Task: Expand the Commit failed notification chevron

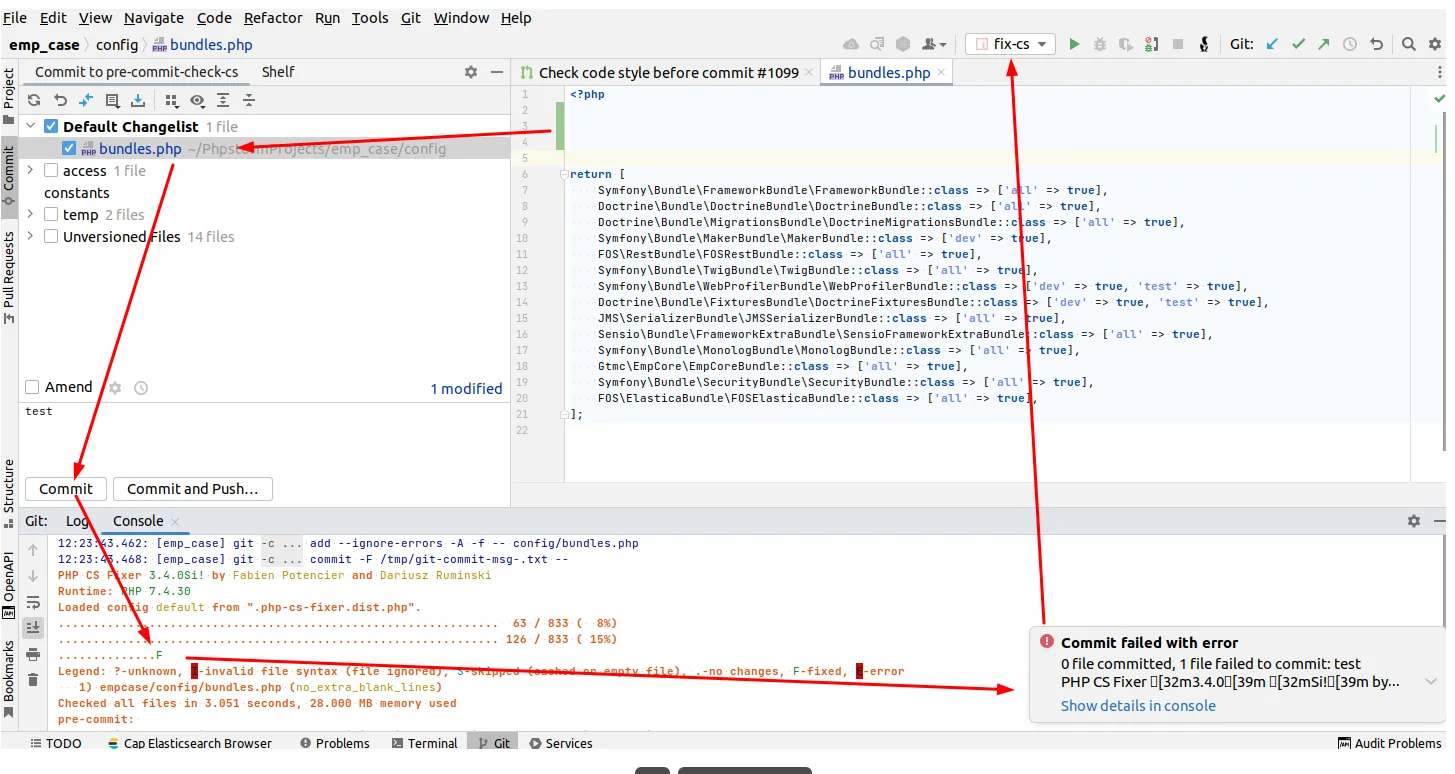Action: click(1431, 682)
